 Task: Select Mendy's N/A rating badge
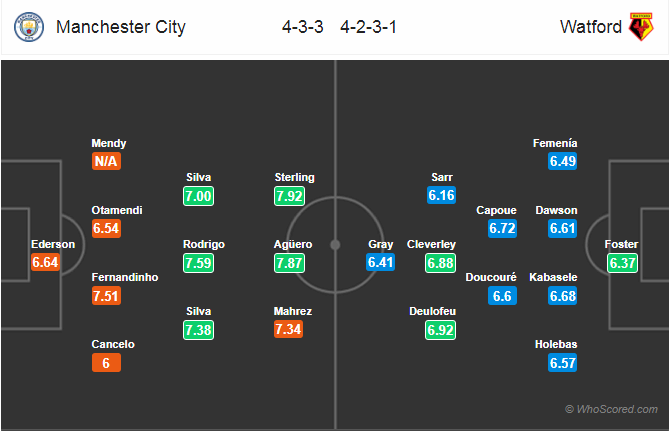[106, 161]
